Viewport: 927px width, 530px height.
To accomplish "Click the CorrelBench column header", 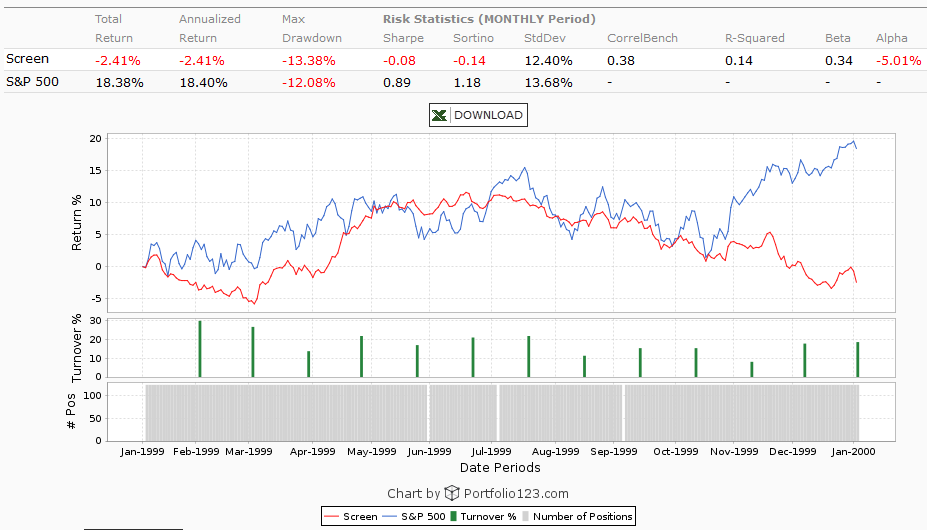I will point(643,38).
